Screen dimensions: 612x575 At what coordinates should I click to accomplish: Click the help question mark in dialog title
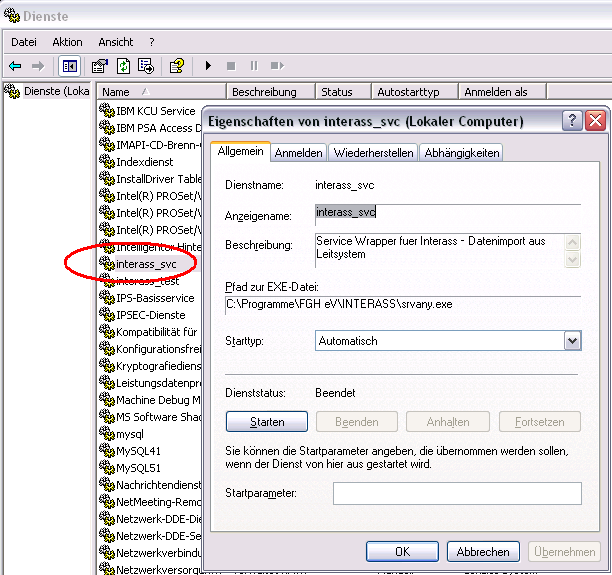point(572,121)
